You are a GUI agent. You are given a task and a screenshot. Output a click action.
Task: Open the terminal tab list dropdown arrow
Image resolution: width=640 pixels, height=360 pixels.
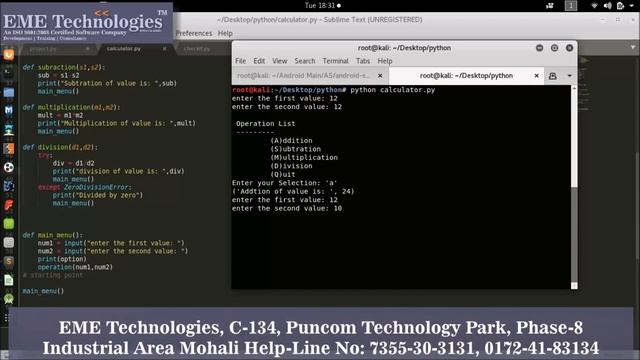pyautogui.click(x=569, y=76)
